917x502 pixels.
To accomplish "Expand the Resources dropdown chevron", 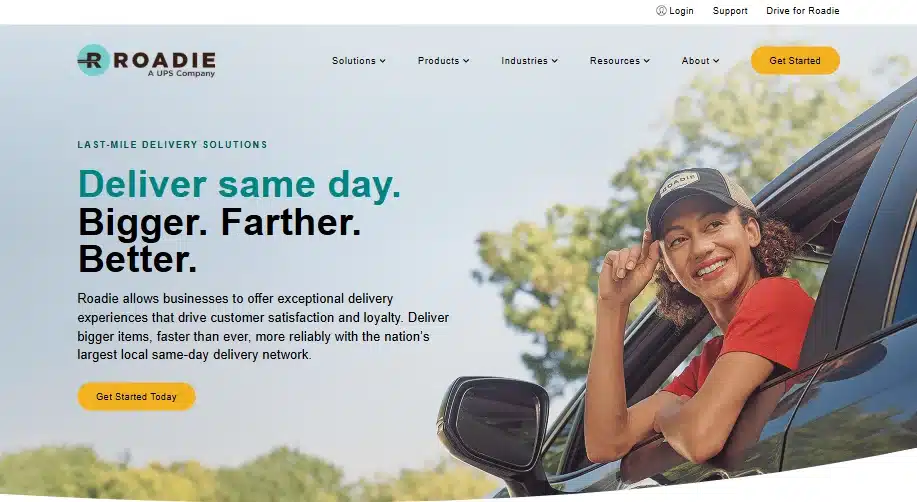I will pos(647,61).
